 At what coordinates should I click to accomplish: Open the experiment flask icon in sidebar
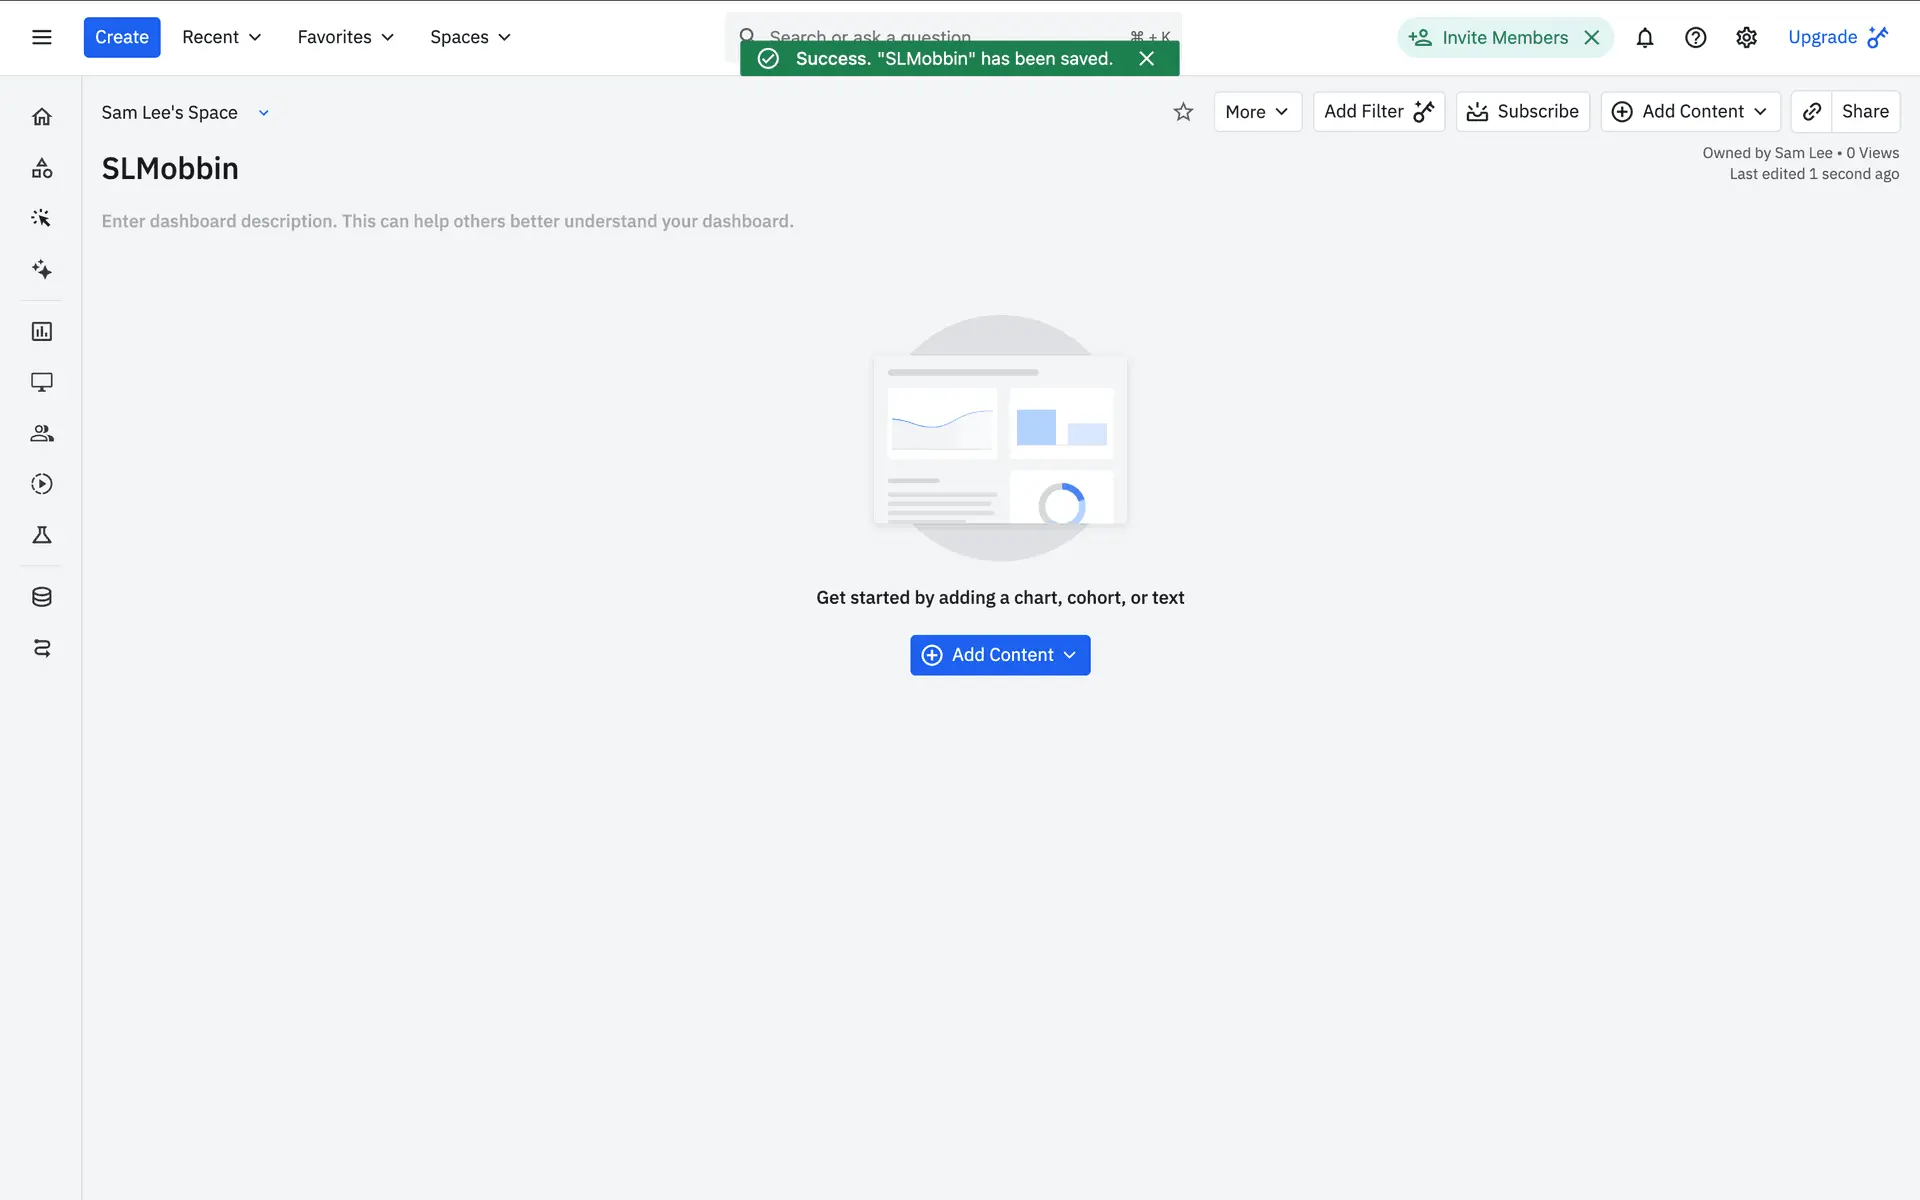pyautogui.click(x=41, y=535)
